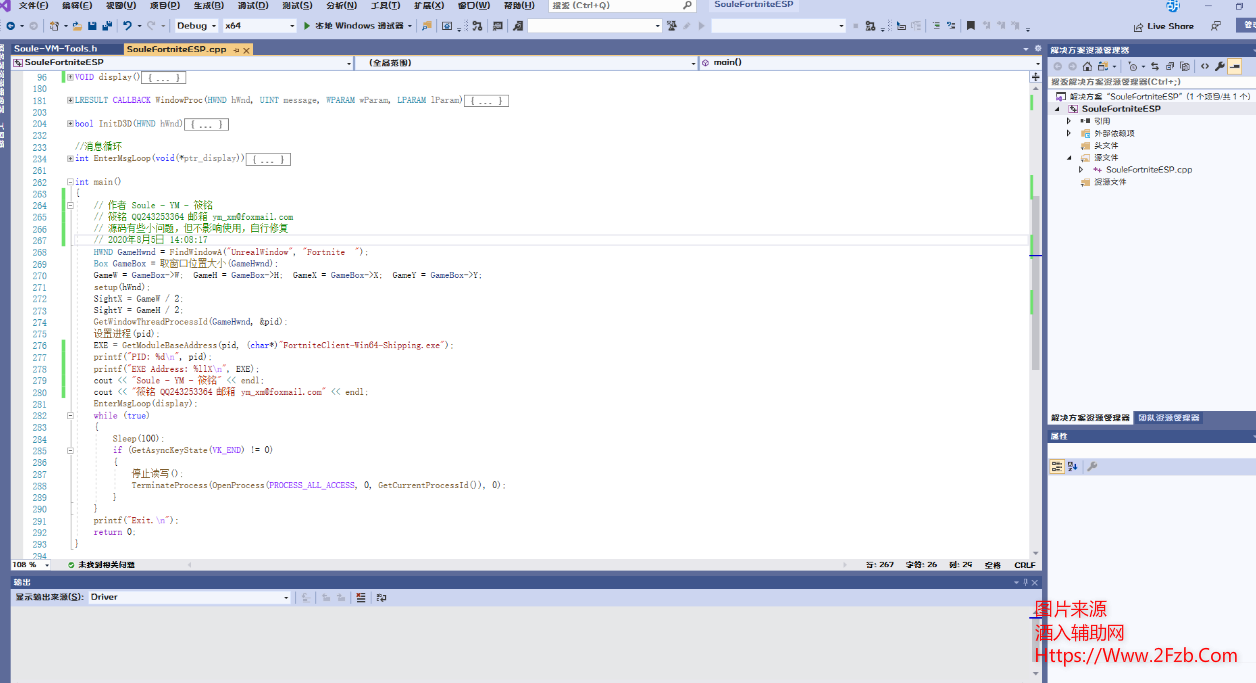Open the x64 platform dropdown

[259, 25]
